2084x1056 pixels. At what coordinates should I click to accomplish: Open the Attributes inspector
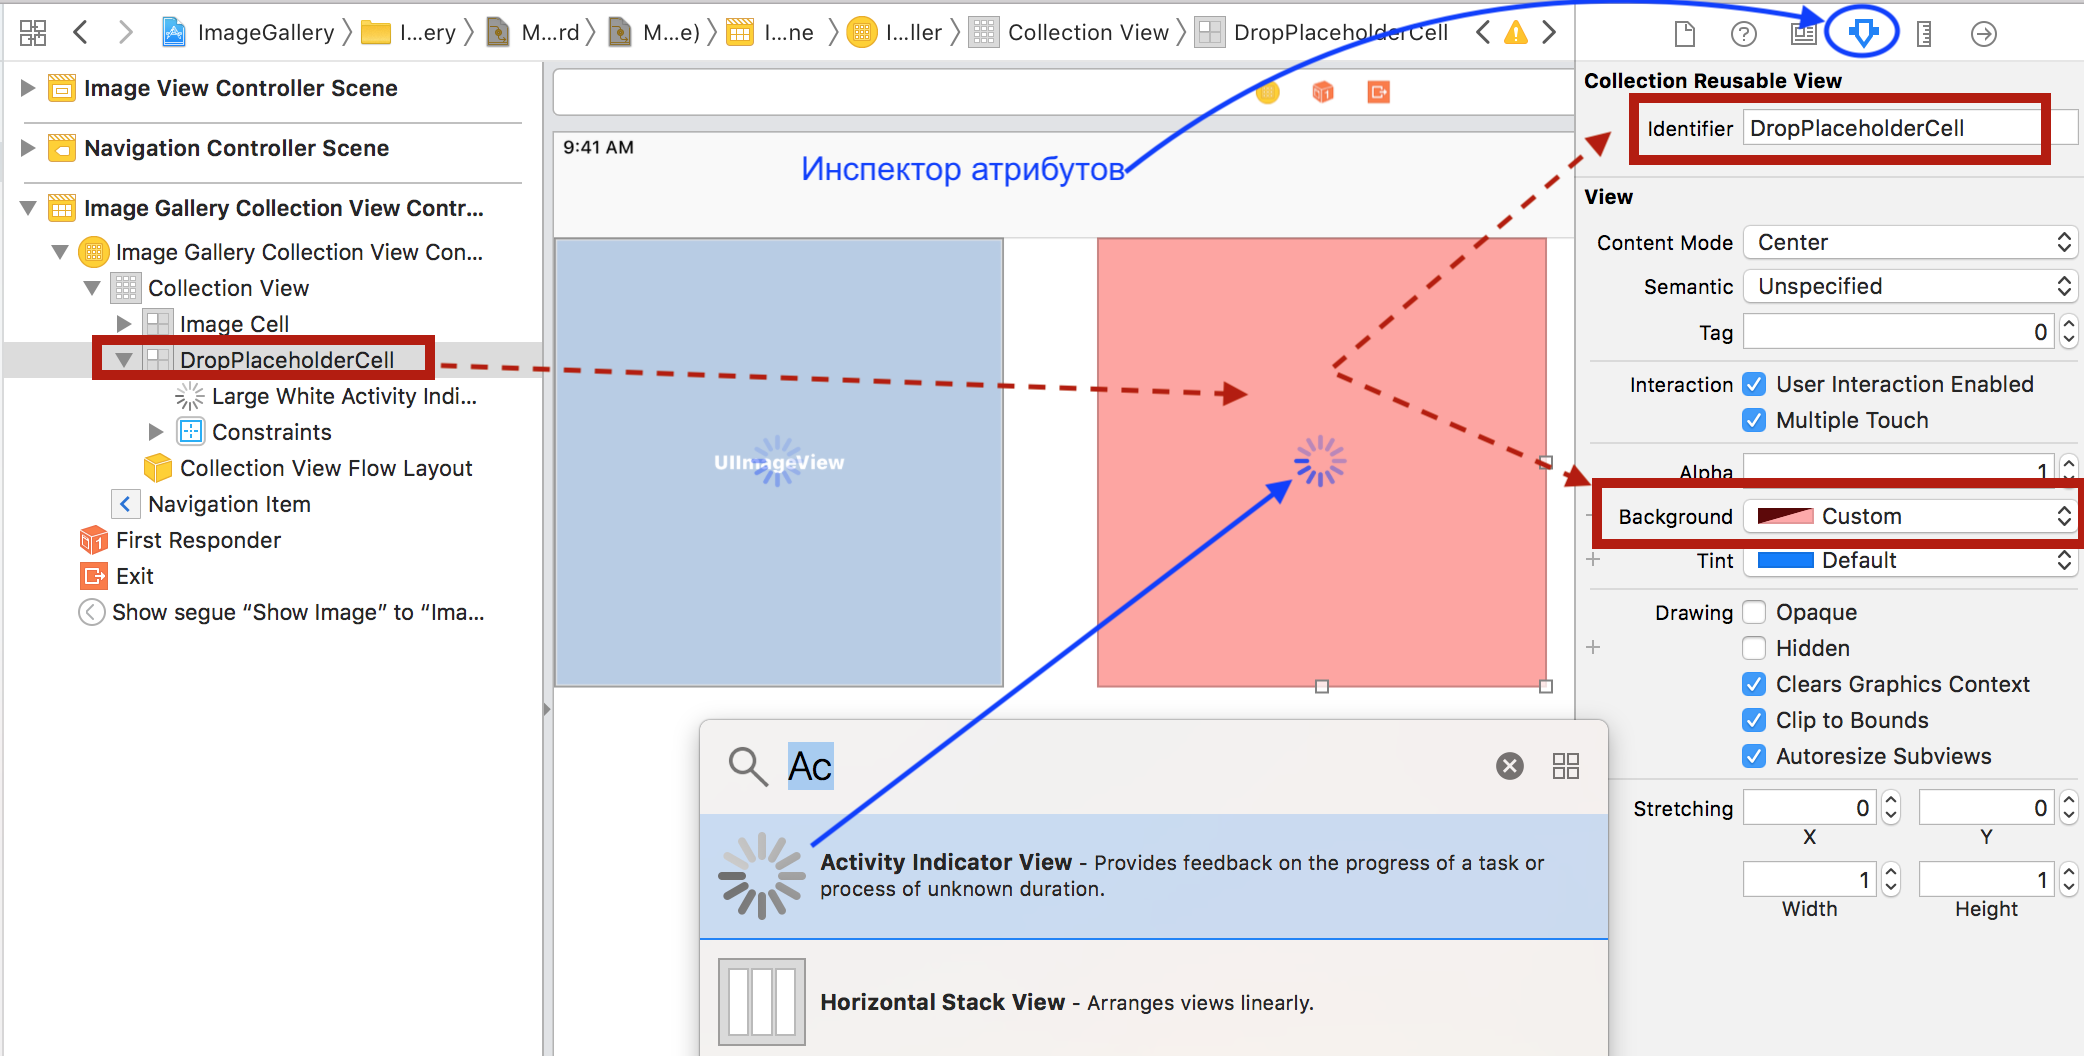click(1863, 33)
